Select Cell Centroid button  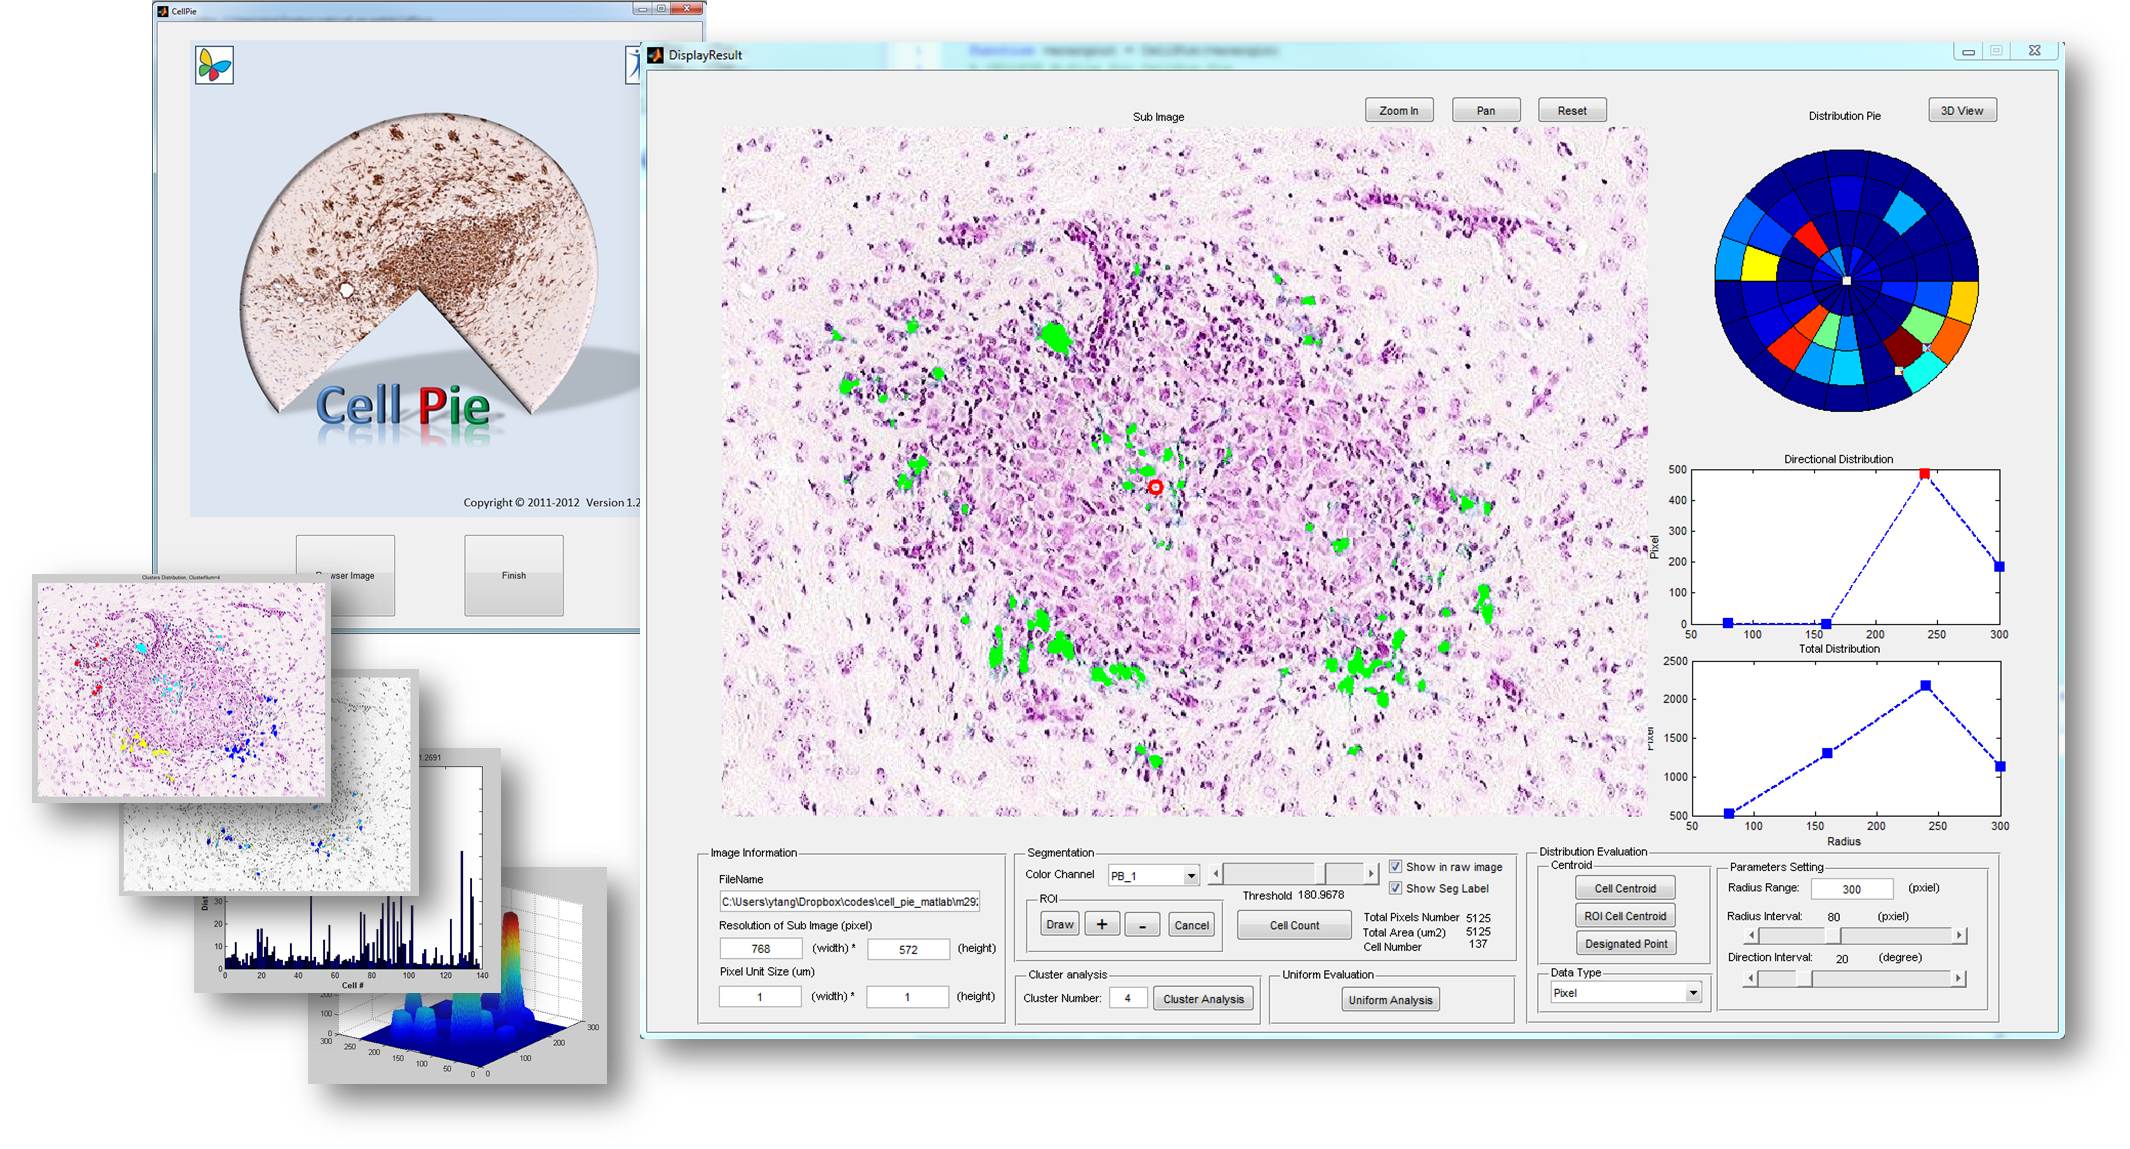pyautogui.click(x=1625, y=888)
